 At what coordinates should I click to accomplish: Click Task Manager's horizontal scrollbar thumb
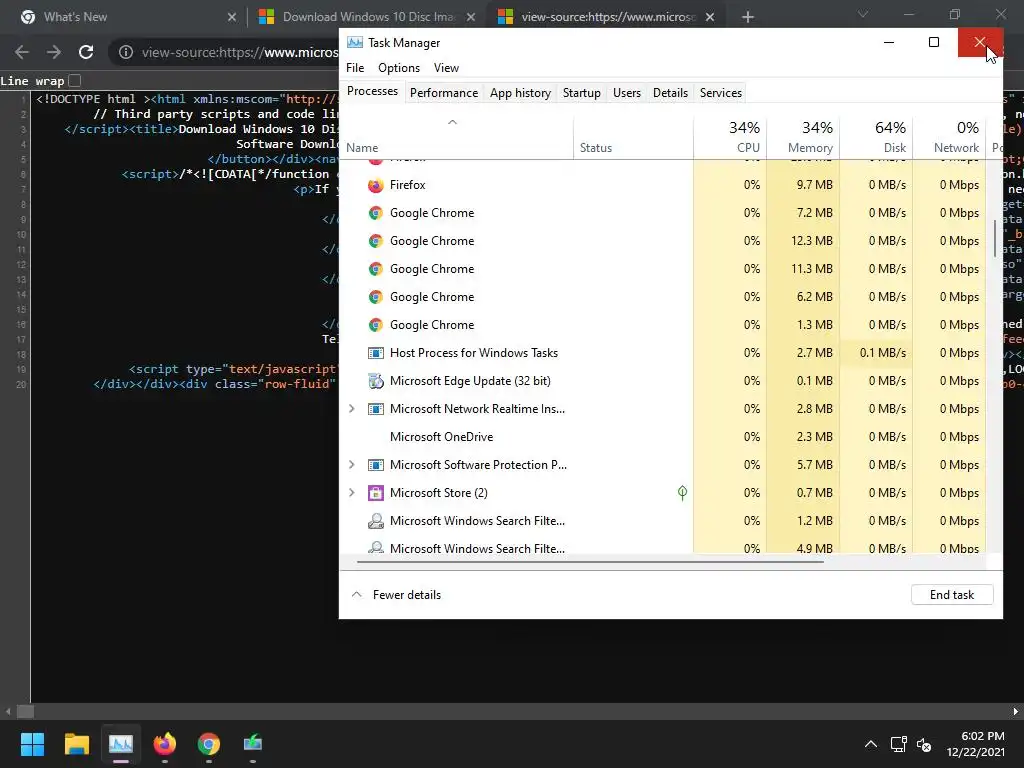pyautogui.click(x=590, y=562)
